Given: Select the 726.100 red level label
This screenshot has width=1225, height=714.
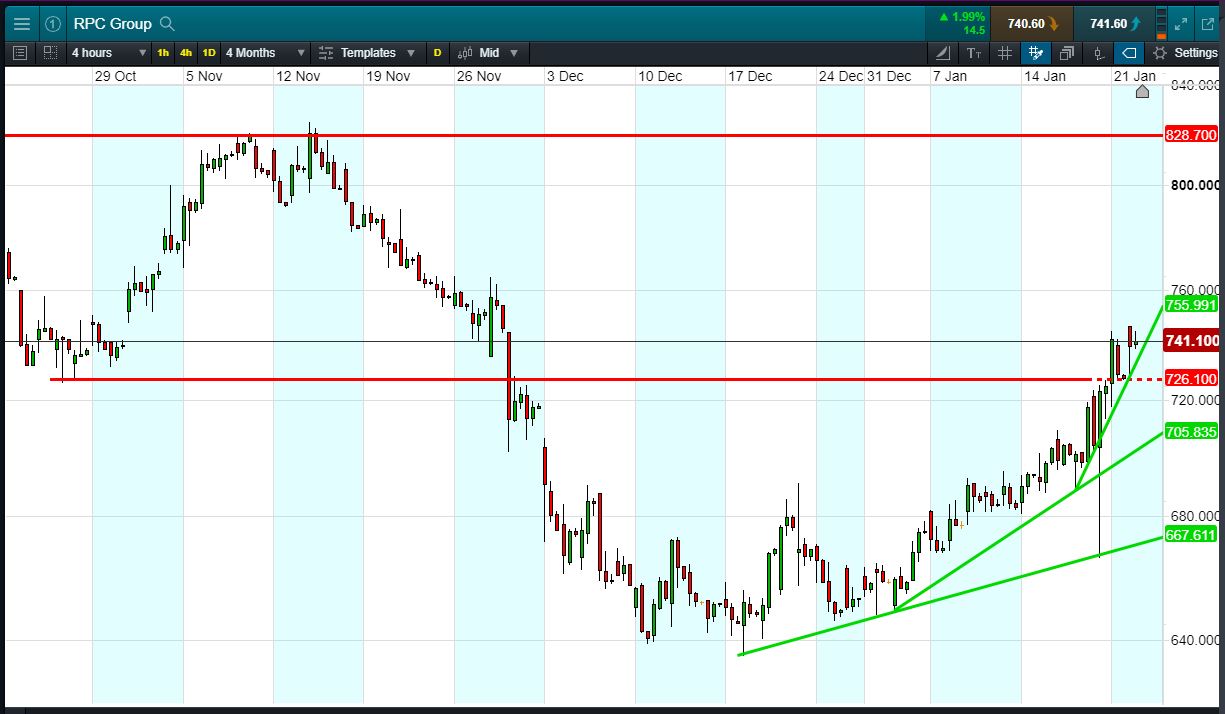Looking at the screenshot, I should coord(1192,379).
